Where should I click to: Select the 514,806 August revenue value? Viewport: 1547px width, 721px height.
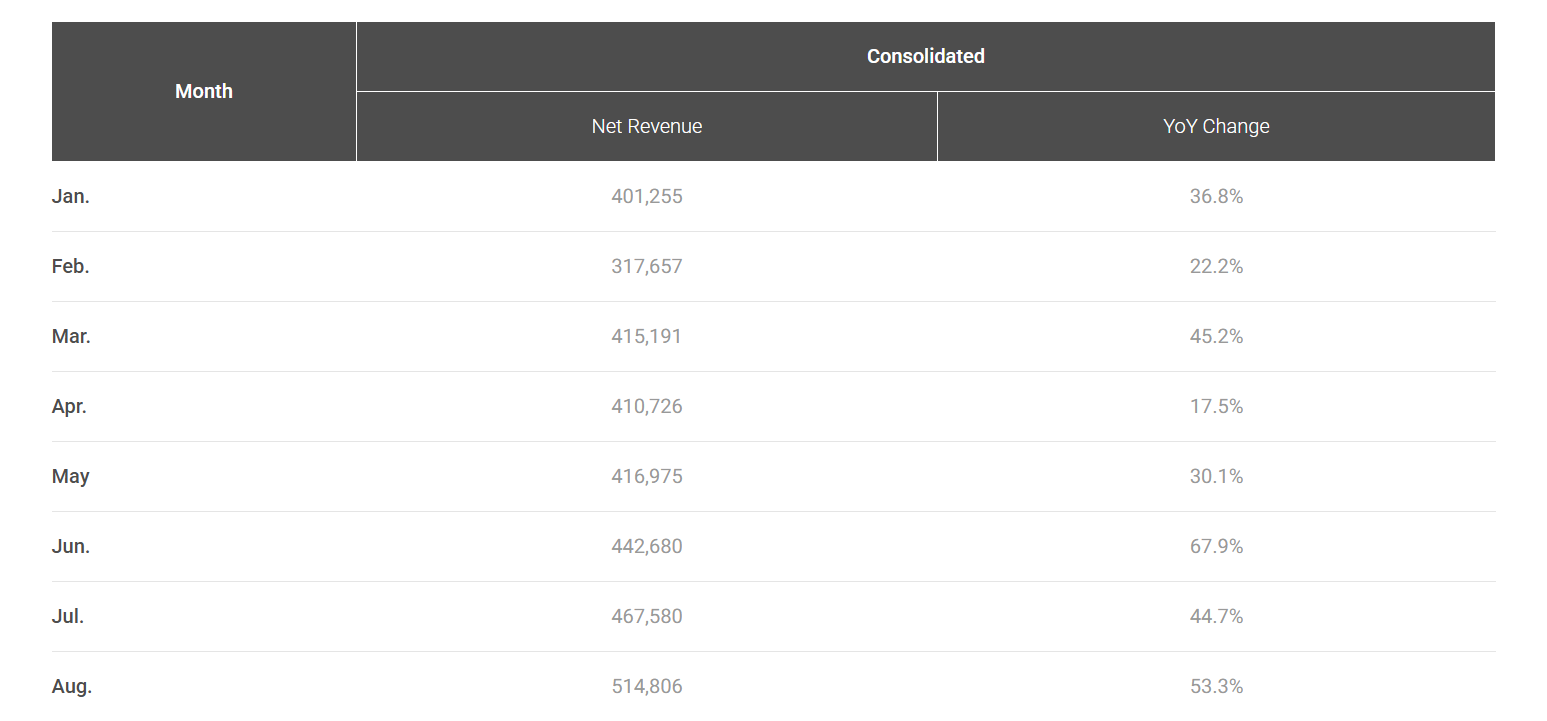[x=647, y=687]
